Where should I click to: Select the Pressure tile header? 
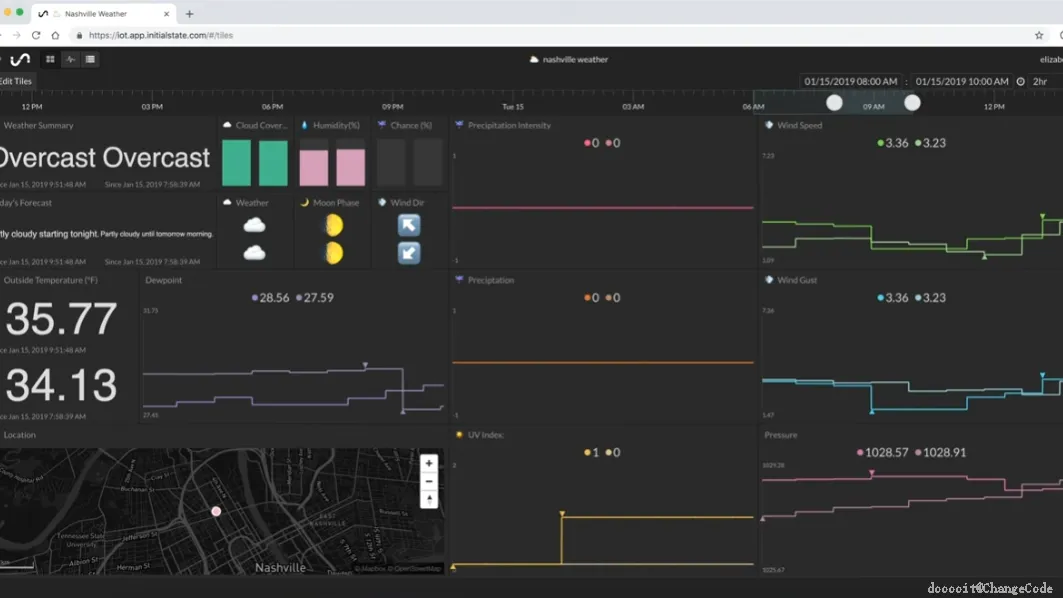pyautogui.click(x=781, y=435)
